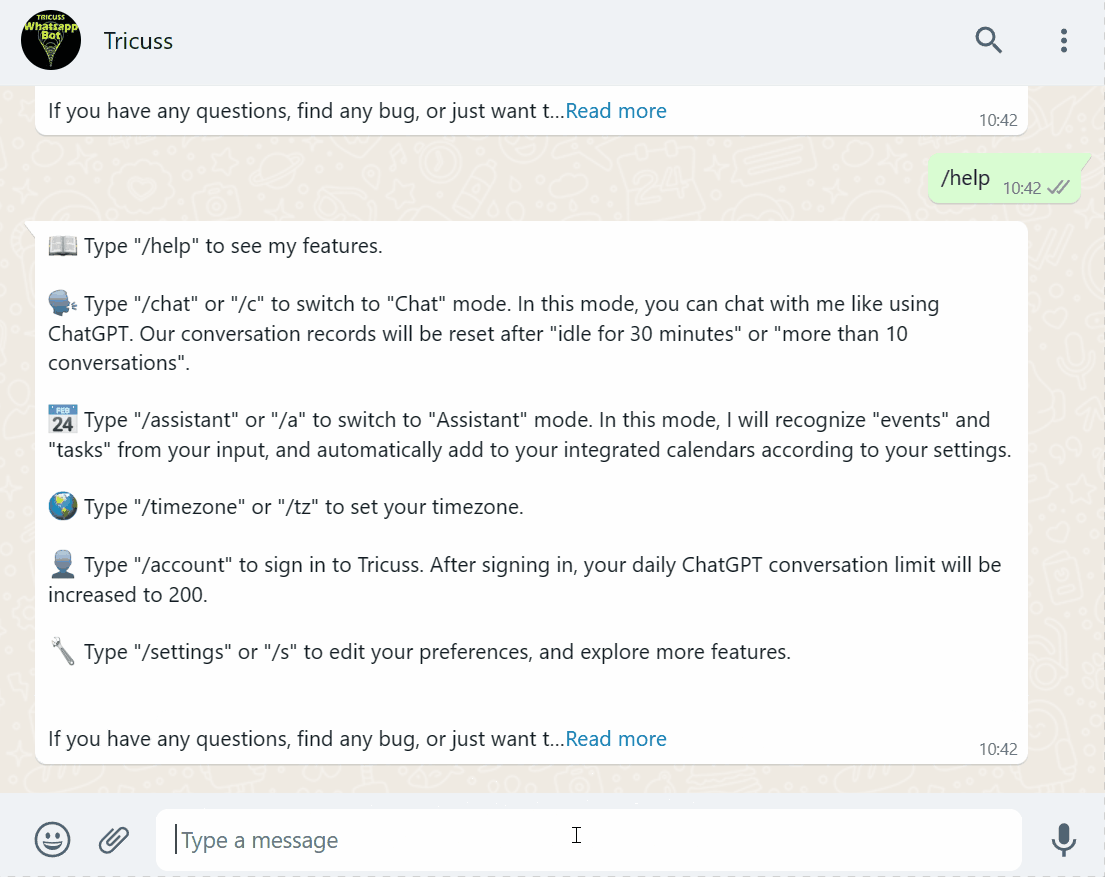Open search in the Tricuss chat
The image size is (1105, 877).
988,40
